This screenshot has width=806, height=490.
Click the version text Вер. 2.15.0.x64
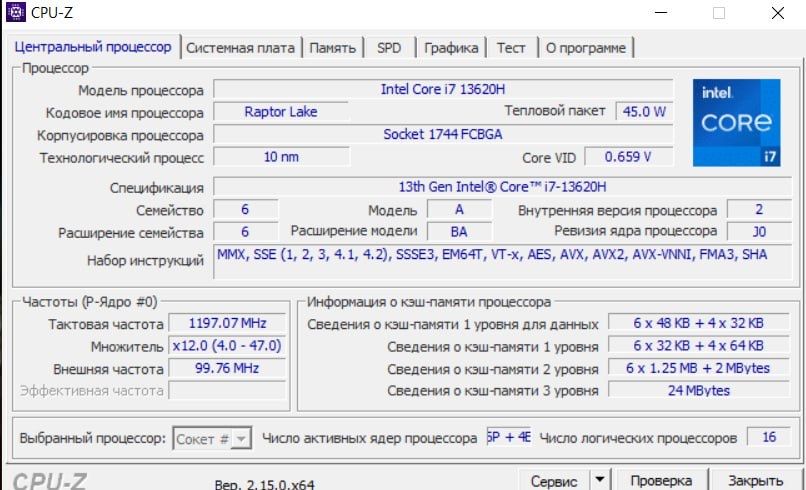(264, 484)
